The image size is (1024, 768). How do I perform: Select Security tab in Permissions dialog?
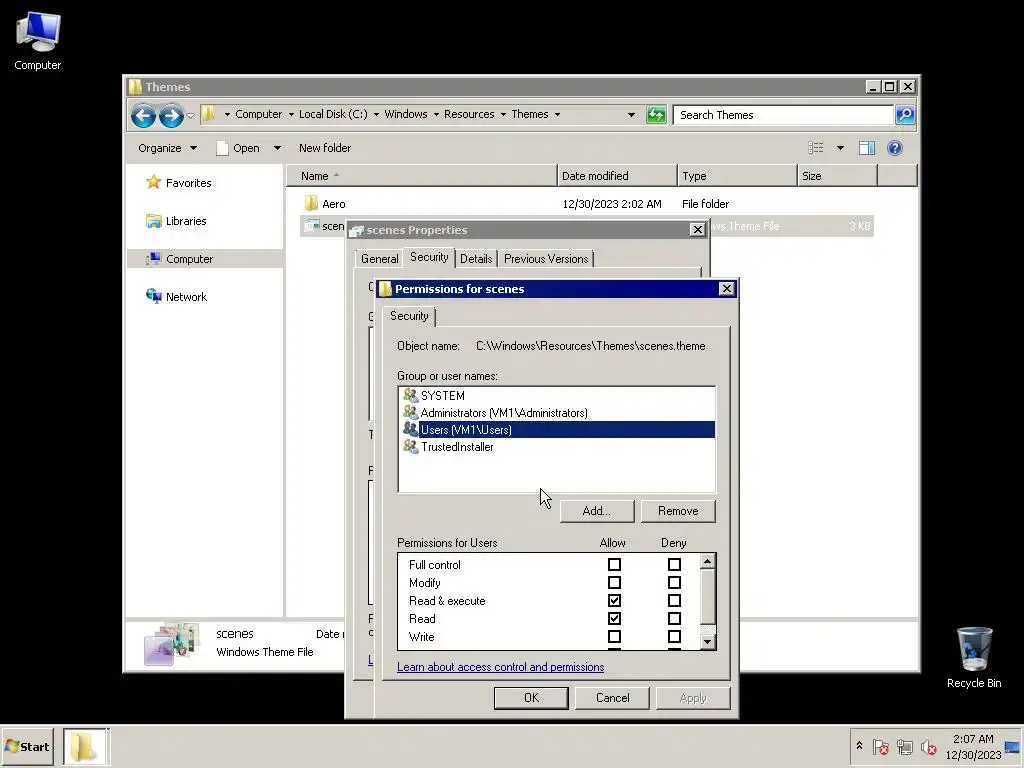(x=409, y=316)
